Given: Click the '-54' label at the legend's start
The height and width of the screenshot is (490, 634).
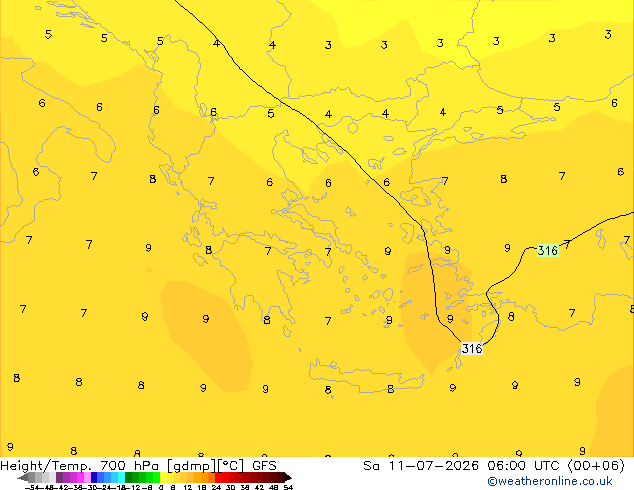Looking at the screenshot, I should (x=31, y=487).
